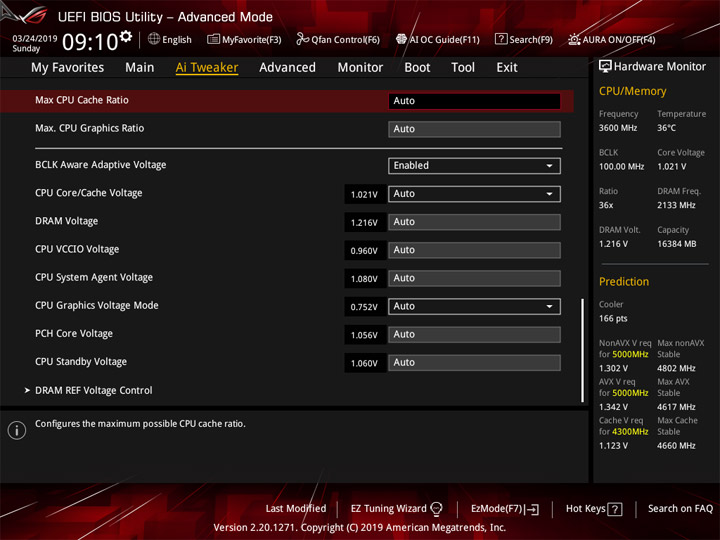Screen dimensions: 720x540
Task: Click Last Modified in the footer
Action: [x=296, y=509]
